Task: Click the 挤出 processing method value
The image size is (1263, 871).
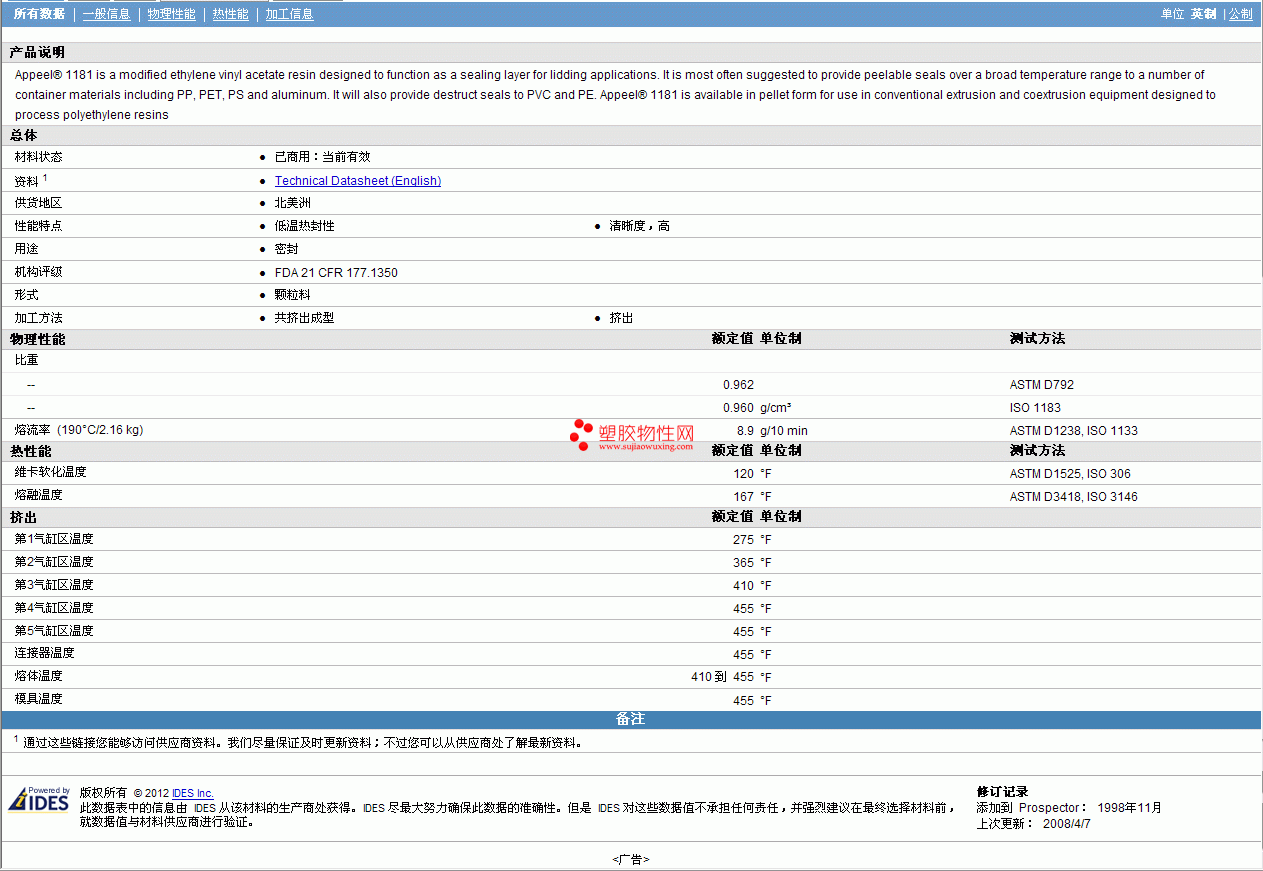Action: pyautogui.click(x=621, y=318)
